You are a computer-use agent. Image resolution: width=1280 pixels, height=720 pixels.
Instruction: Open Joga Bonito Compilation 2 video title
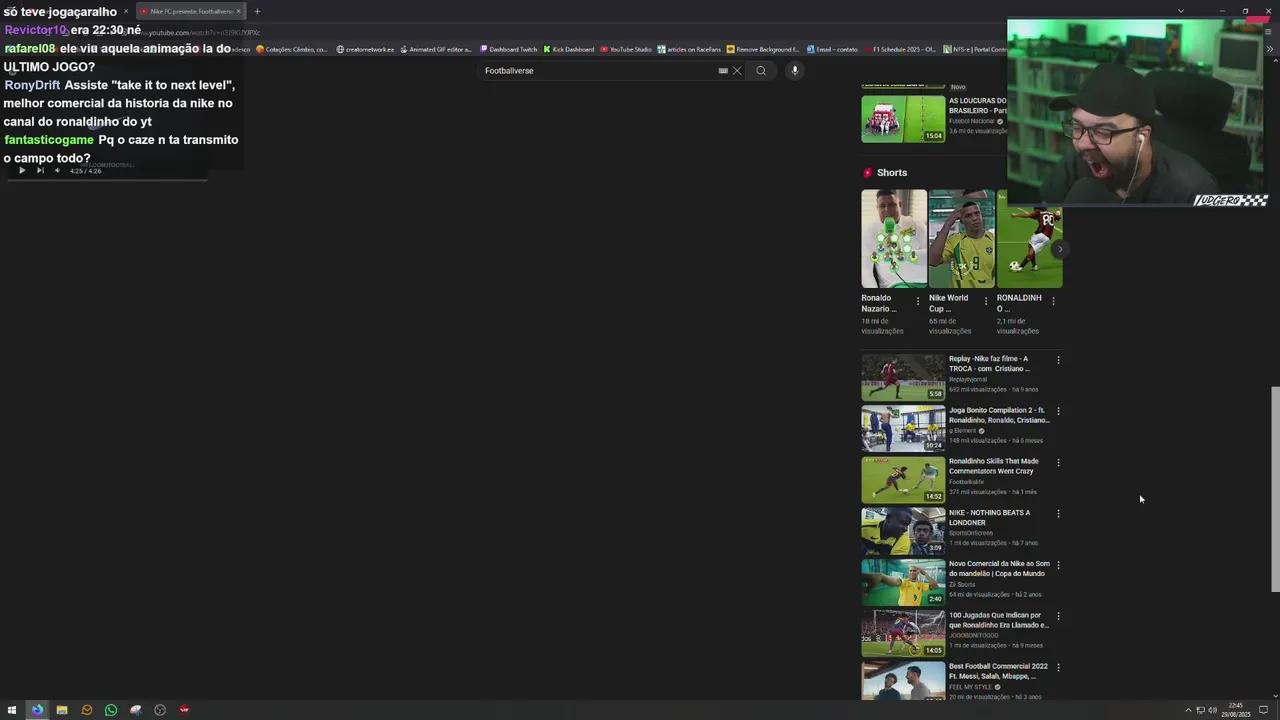(x=999, y=415)
